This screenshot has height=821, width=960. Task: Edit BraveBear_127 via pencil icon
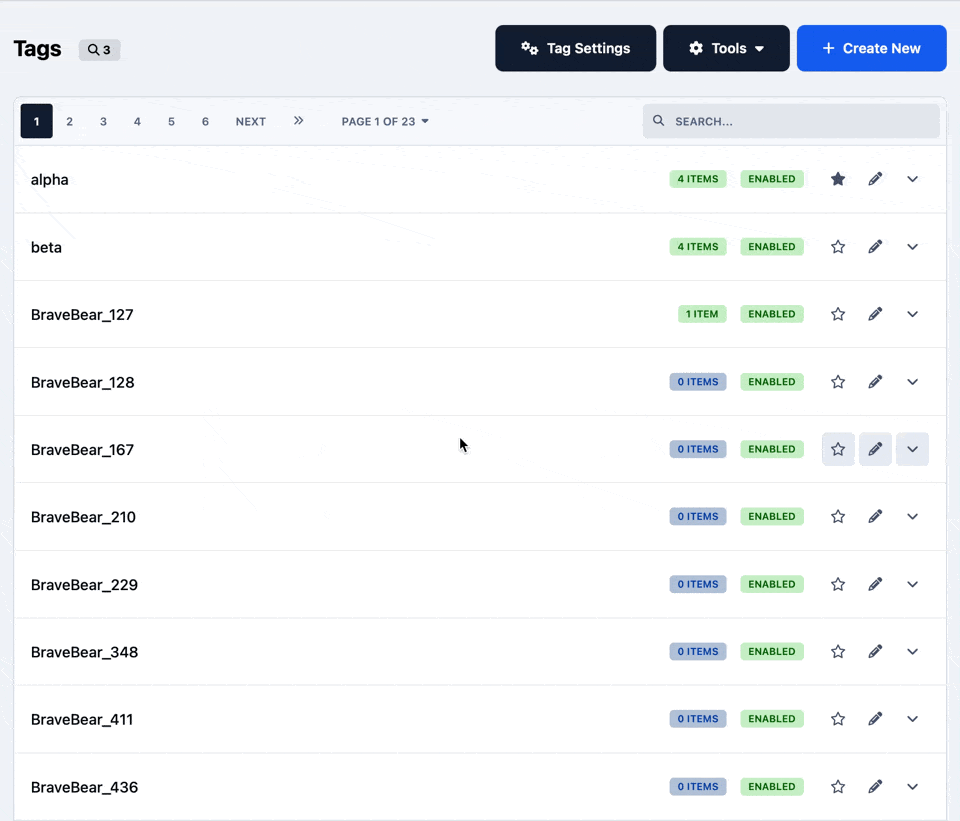[x=876, y=314]
